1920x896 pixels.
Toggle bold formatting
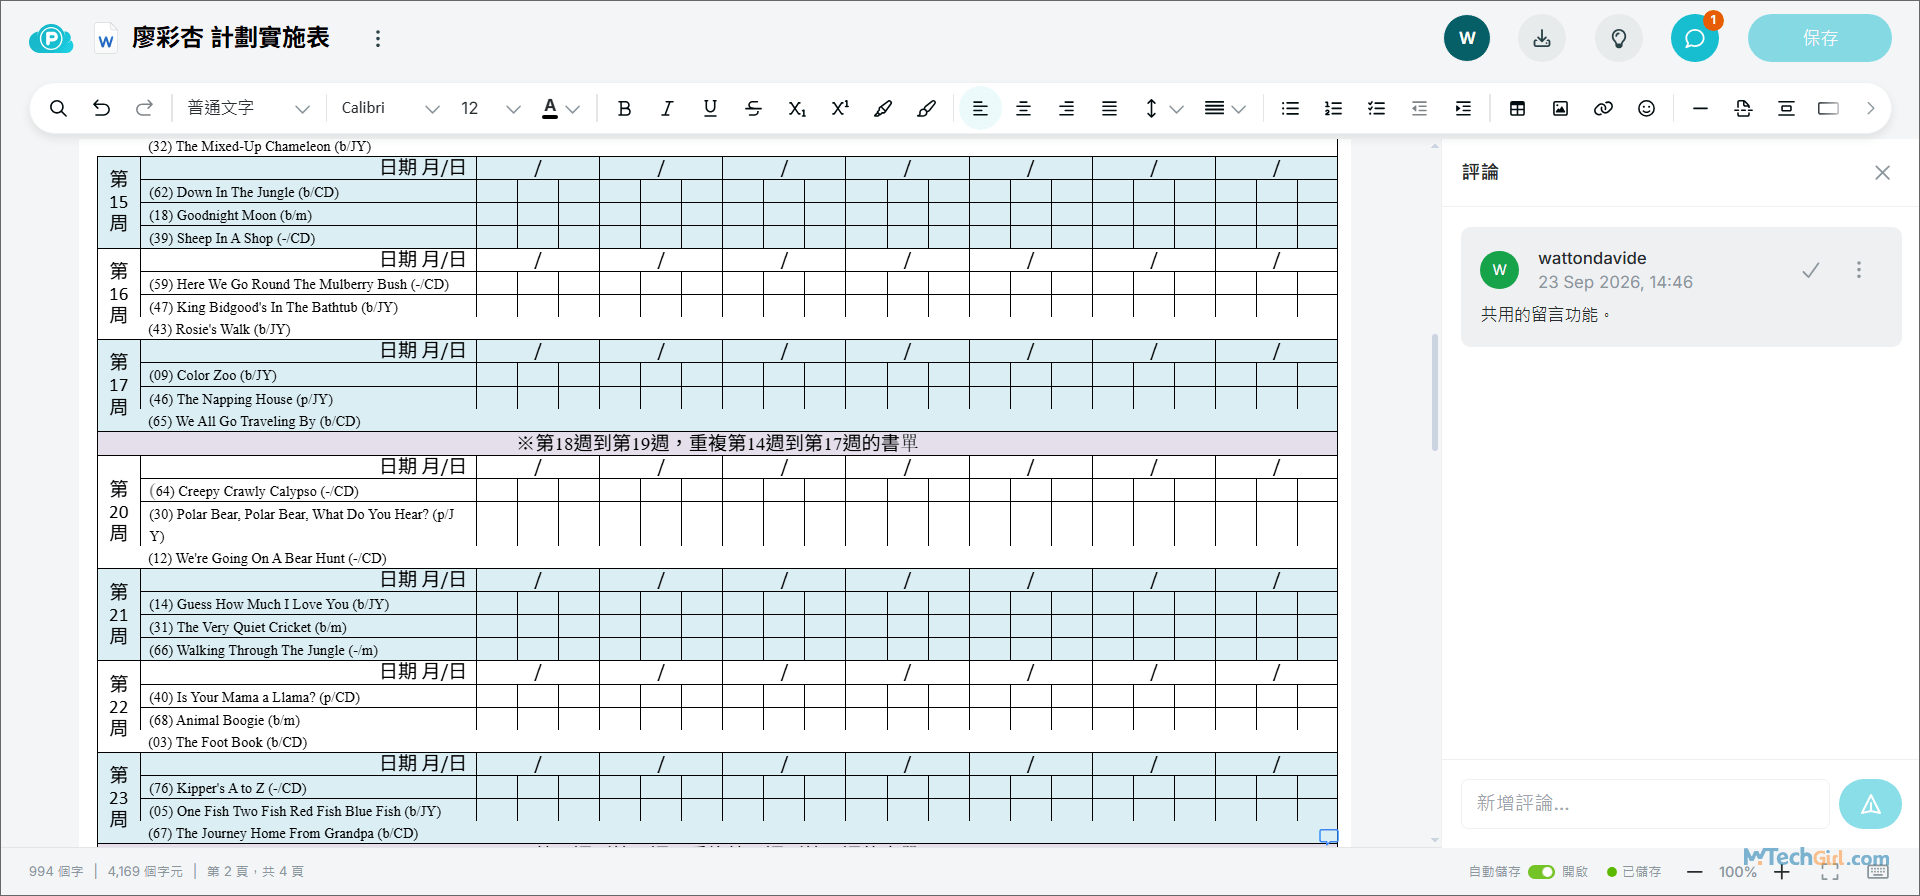tap(624, 108)
